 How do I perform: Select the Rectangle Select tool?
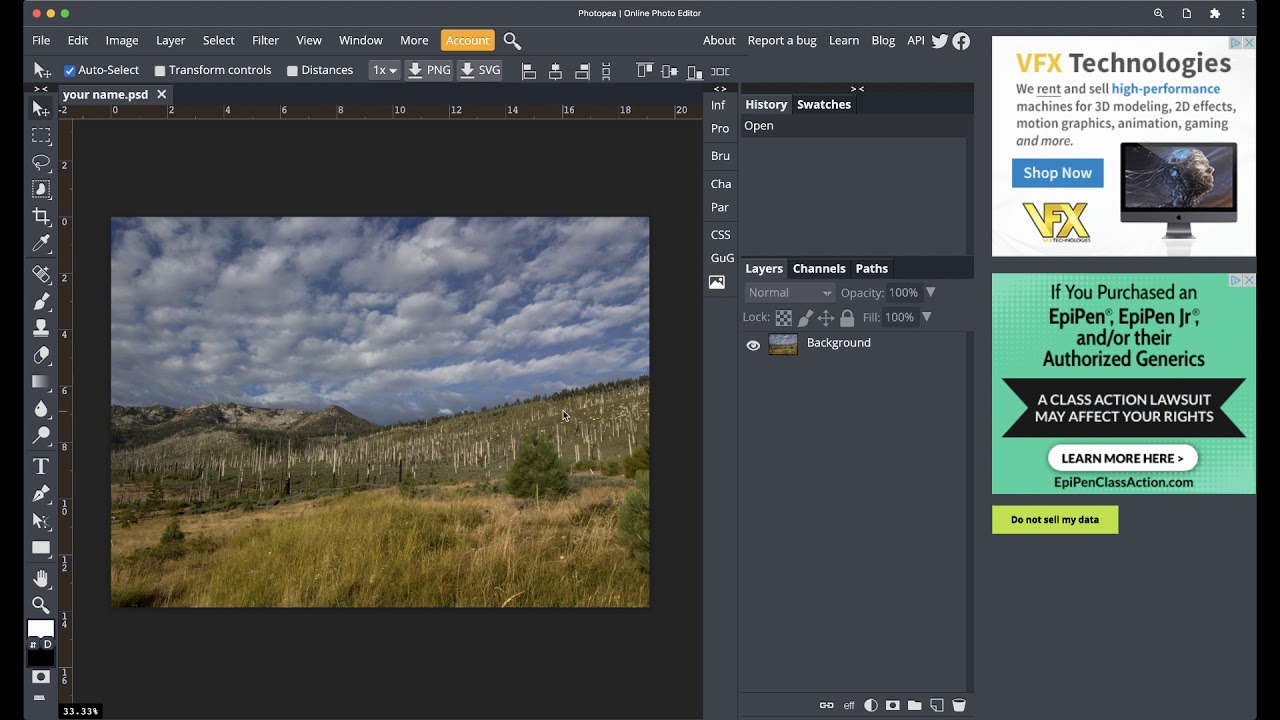(41, 135)
